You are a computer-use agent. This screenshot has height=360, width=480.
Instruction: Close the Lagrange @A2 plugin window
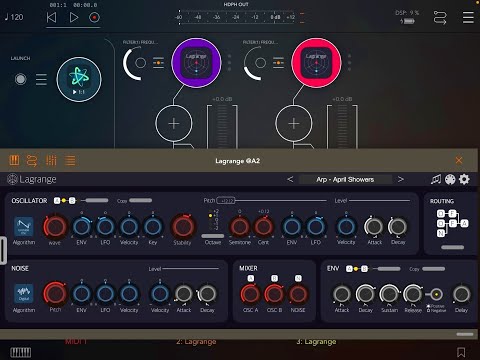pos(459,160)
